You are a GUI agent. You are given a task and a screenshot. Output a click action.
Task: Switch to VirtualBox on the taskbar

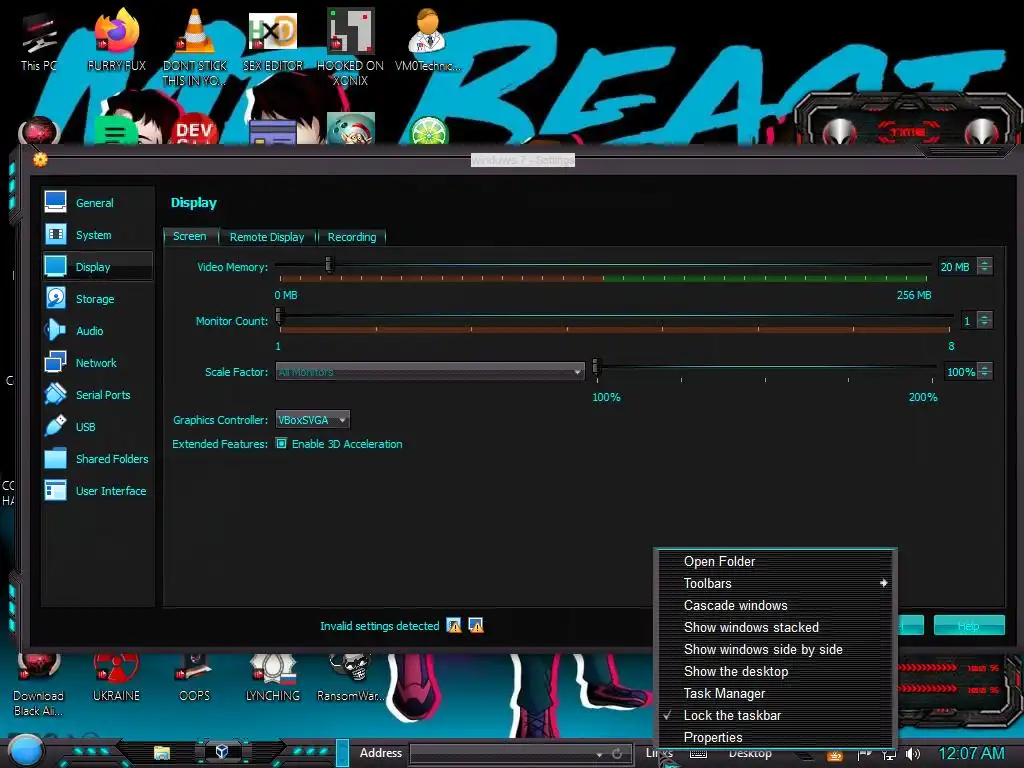(222, 751)
